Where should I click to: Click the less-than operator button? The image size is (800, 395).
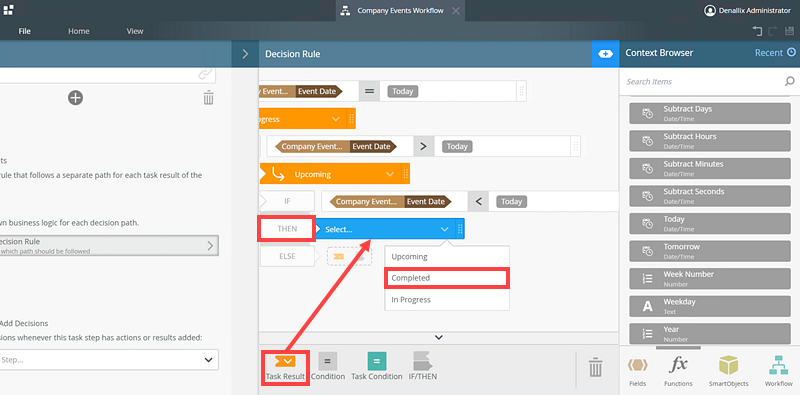(478, 202)
